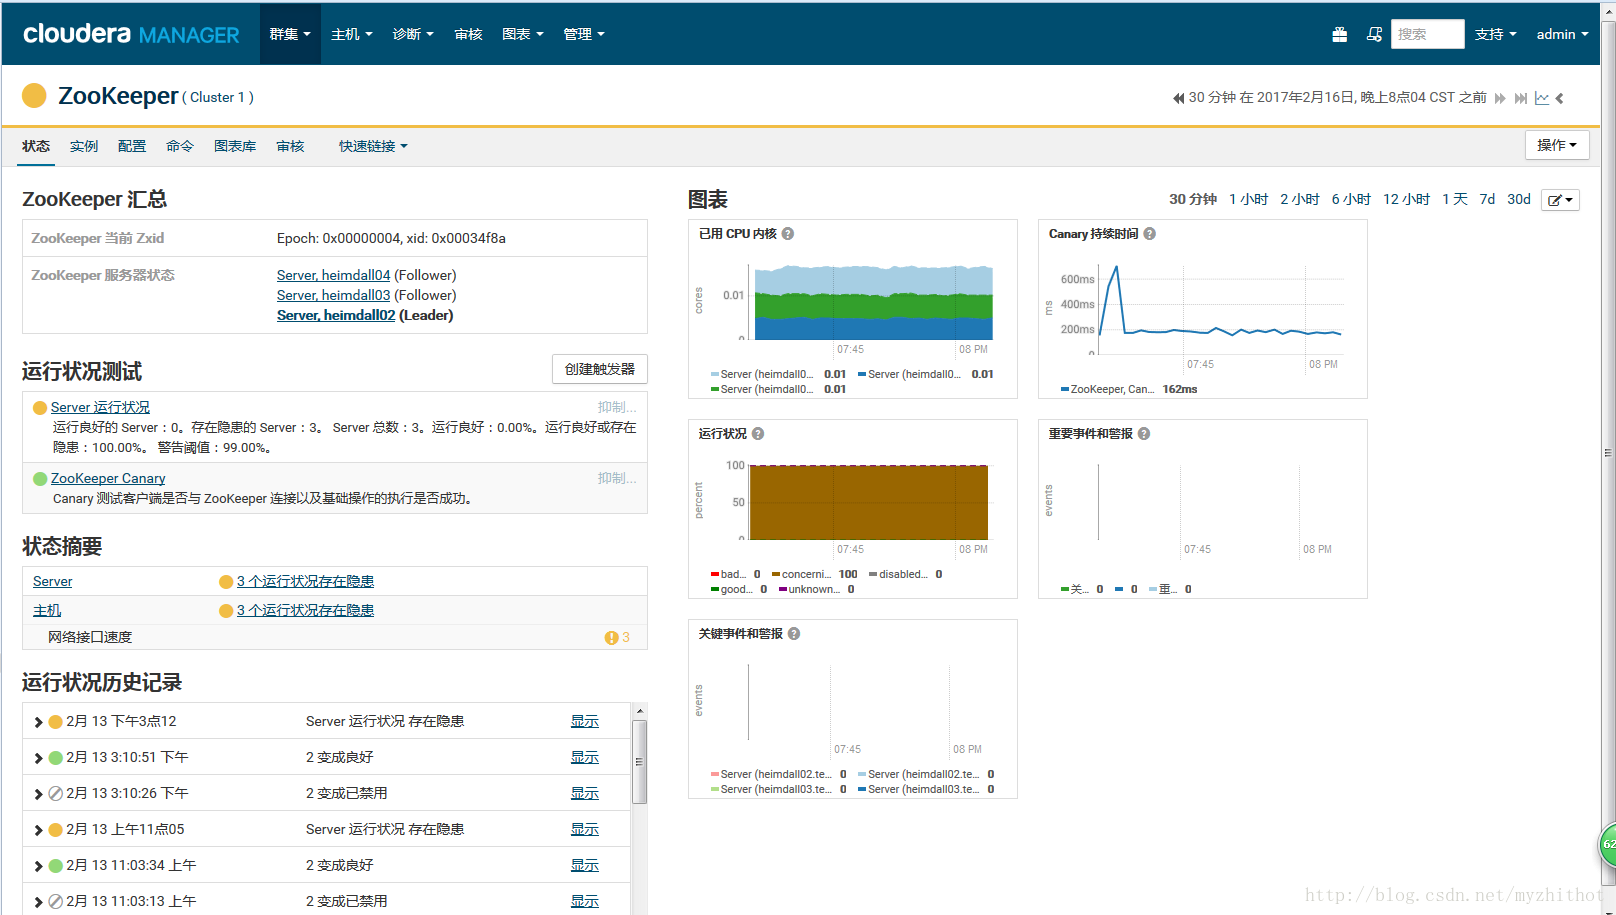Click the help icon next to 运行状况 chart

coord(758,434)
